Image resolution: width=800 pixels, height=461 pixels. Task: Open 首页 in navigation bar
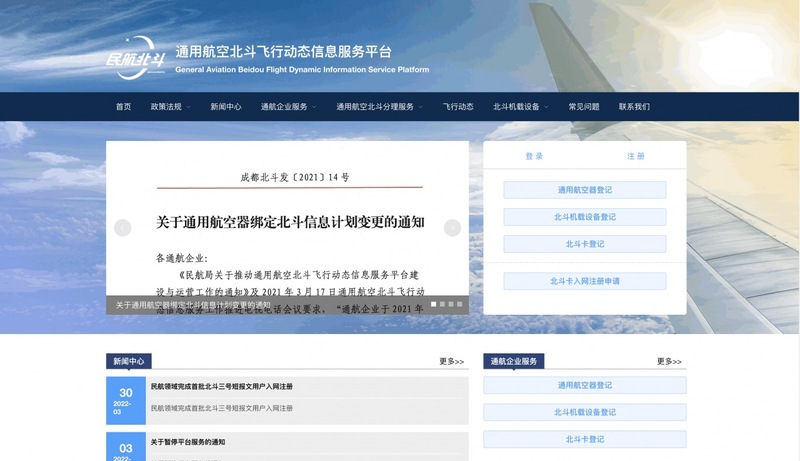click(123, 107)
